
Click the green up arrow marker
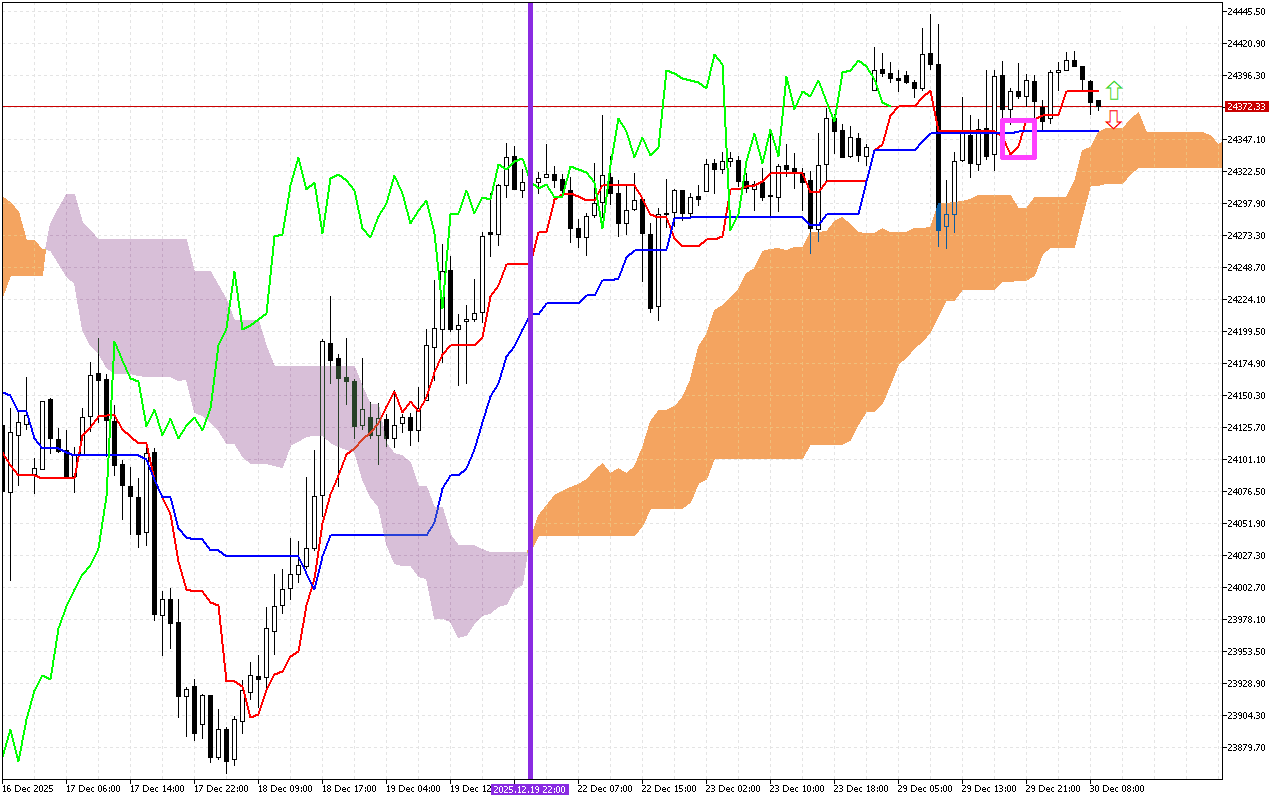[1113, 91]
